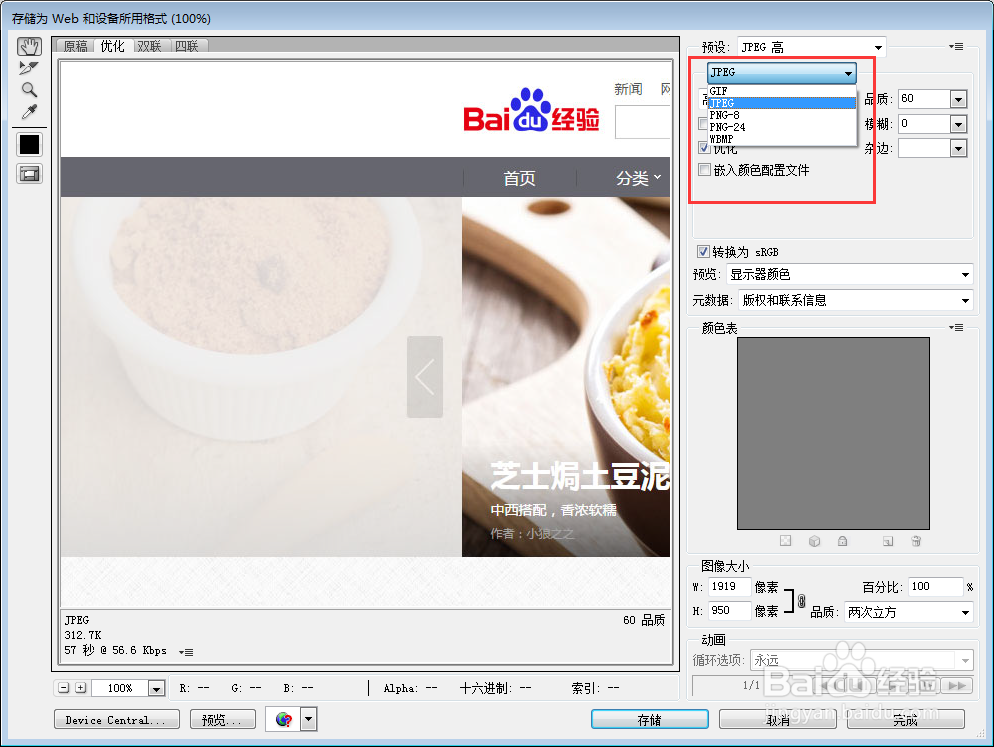Click the H height field 950
Screen dimensions: 994x747
point(729,611)
